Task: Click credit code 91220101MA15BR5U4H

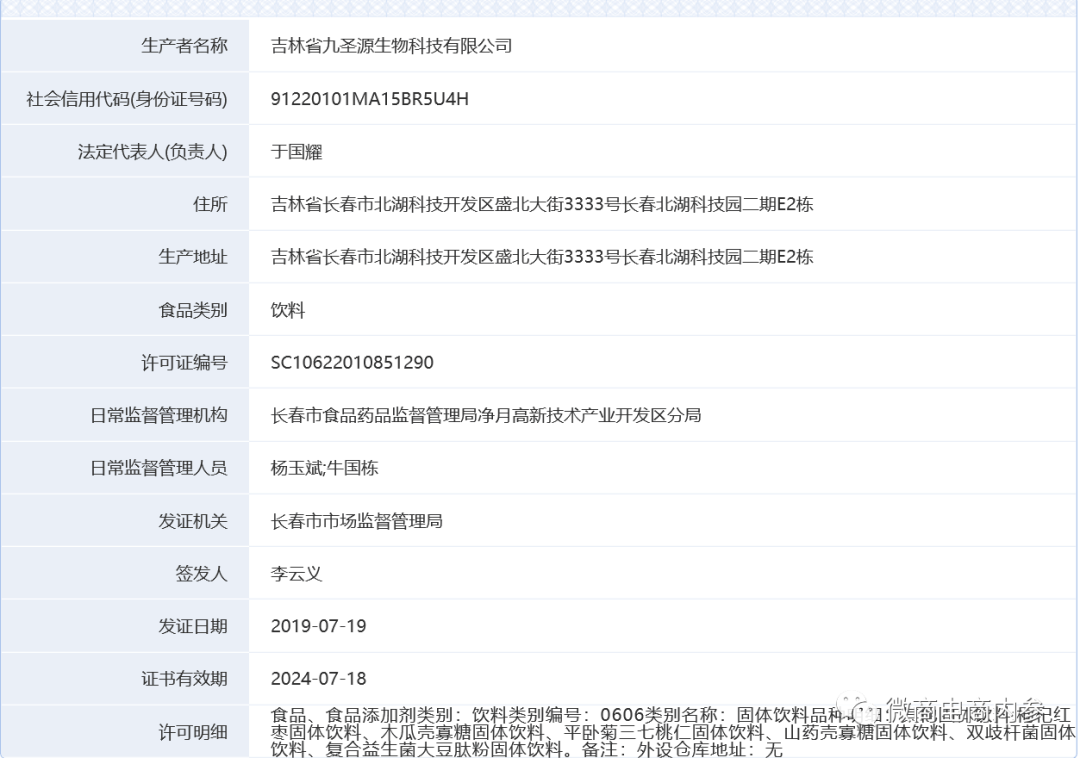Action: 369,98
